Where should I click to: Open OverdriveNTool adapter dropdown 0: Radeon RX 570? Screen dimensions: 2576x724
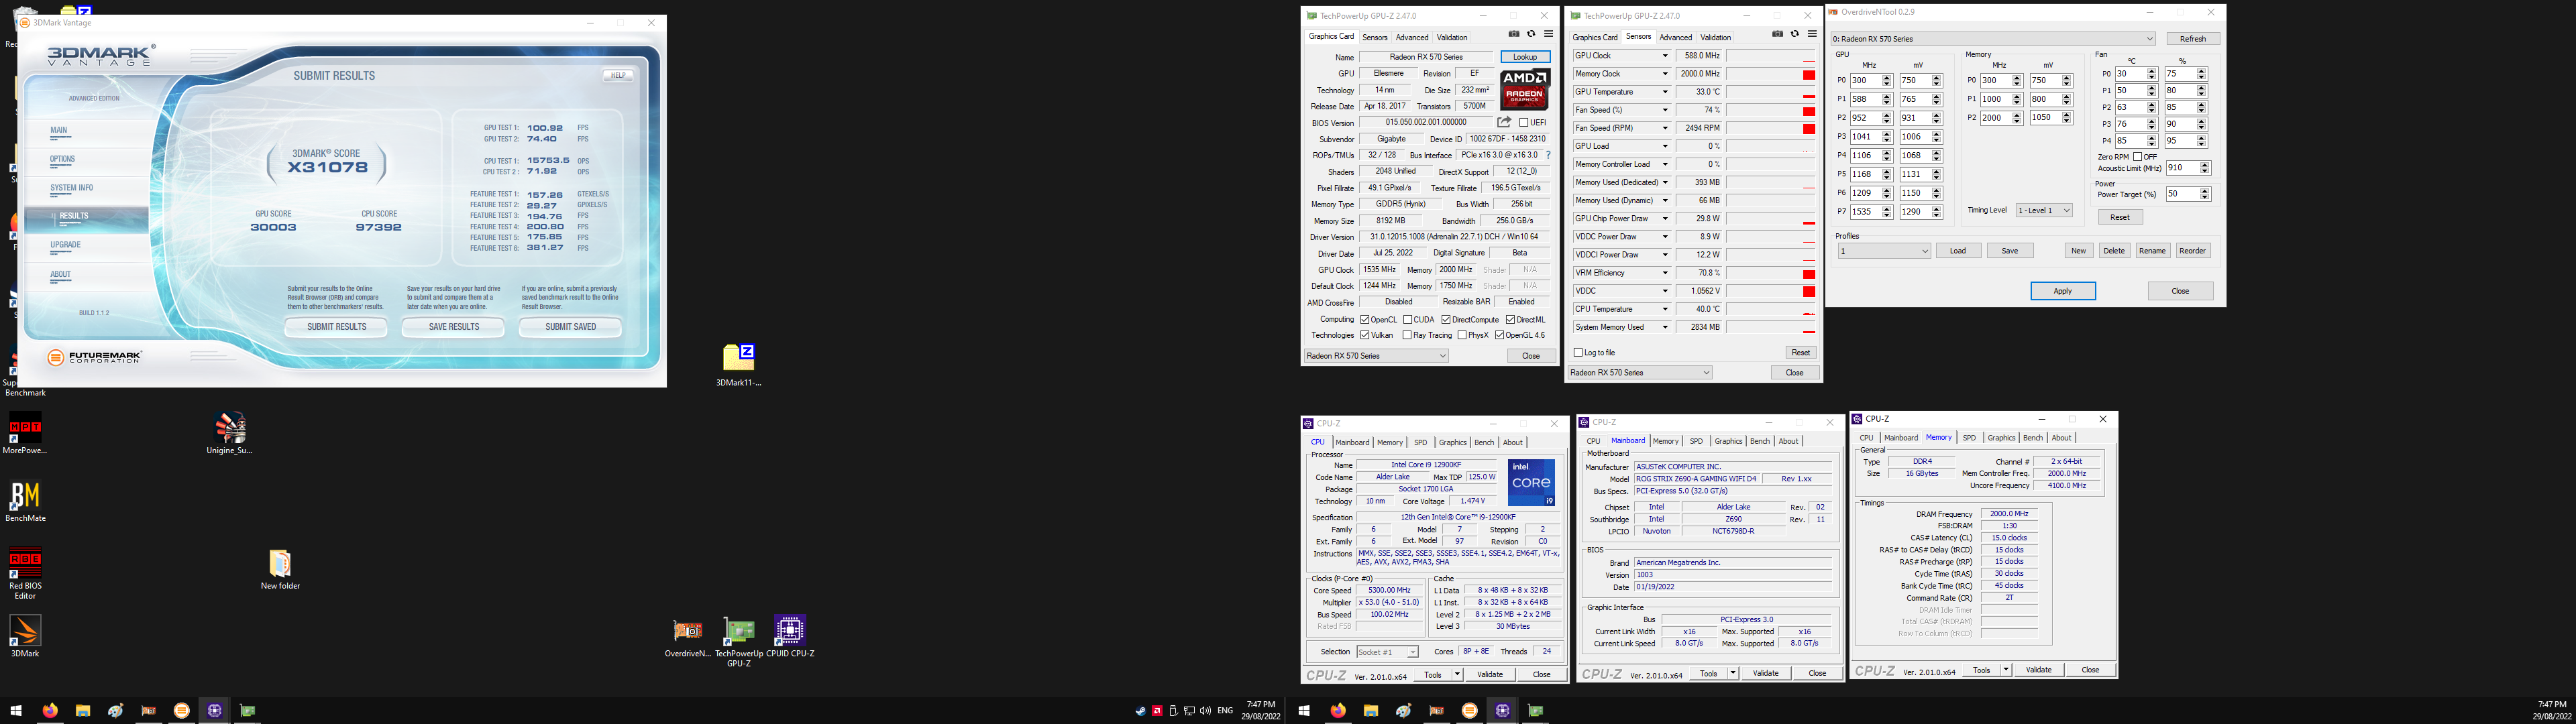1993,38
